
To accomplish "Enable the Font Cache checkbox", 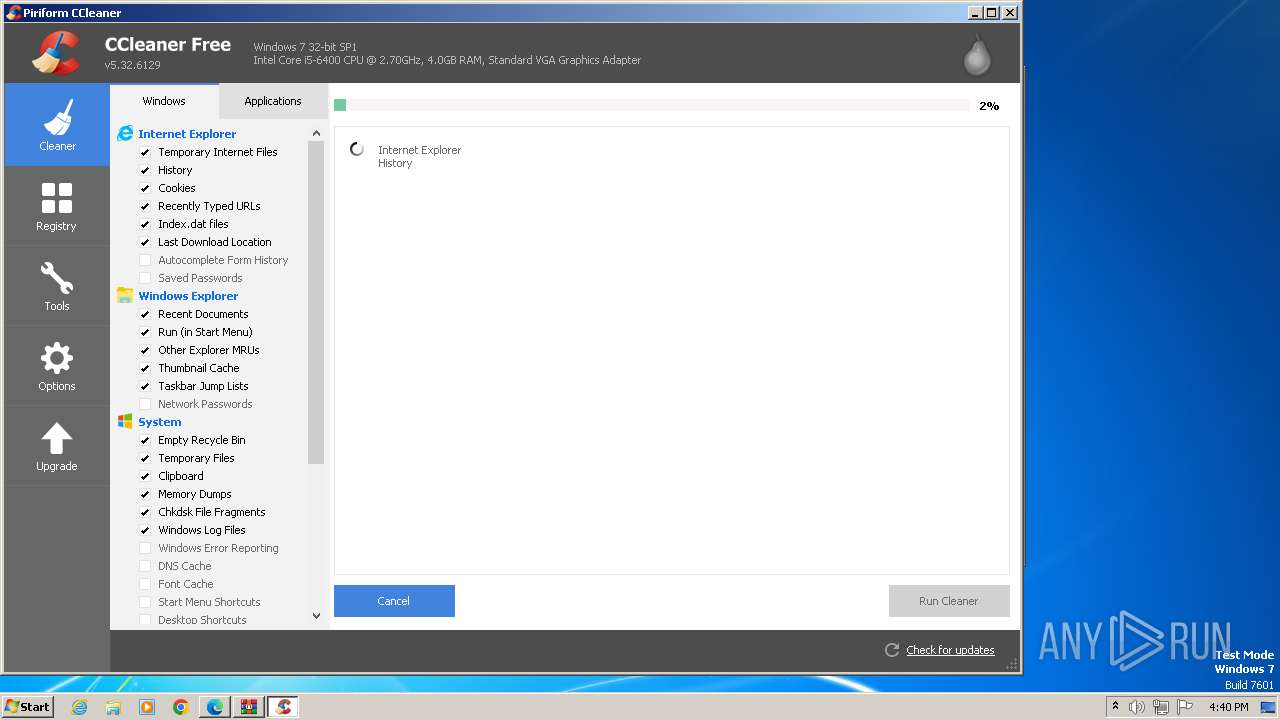I will 145,584.
